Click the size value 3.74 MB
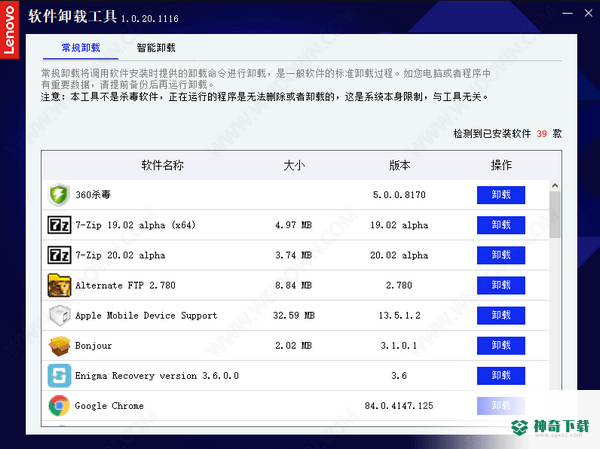Image resolution: width=600 pixels, height=449 pixels. [293, 255]
